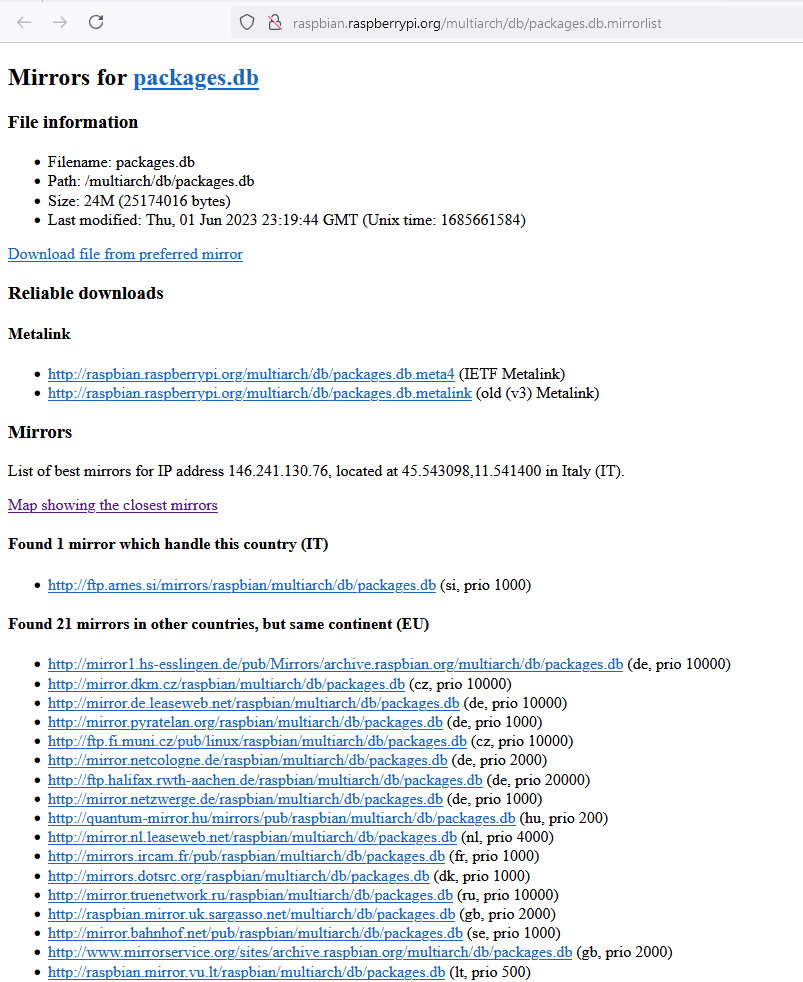Click the browser forward arrow
This screenshot has height=982, width=803.
click(60, 23)
